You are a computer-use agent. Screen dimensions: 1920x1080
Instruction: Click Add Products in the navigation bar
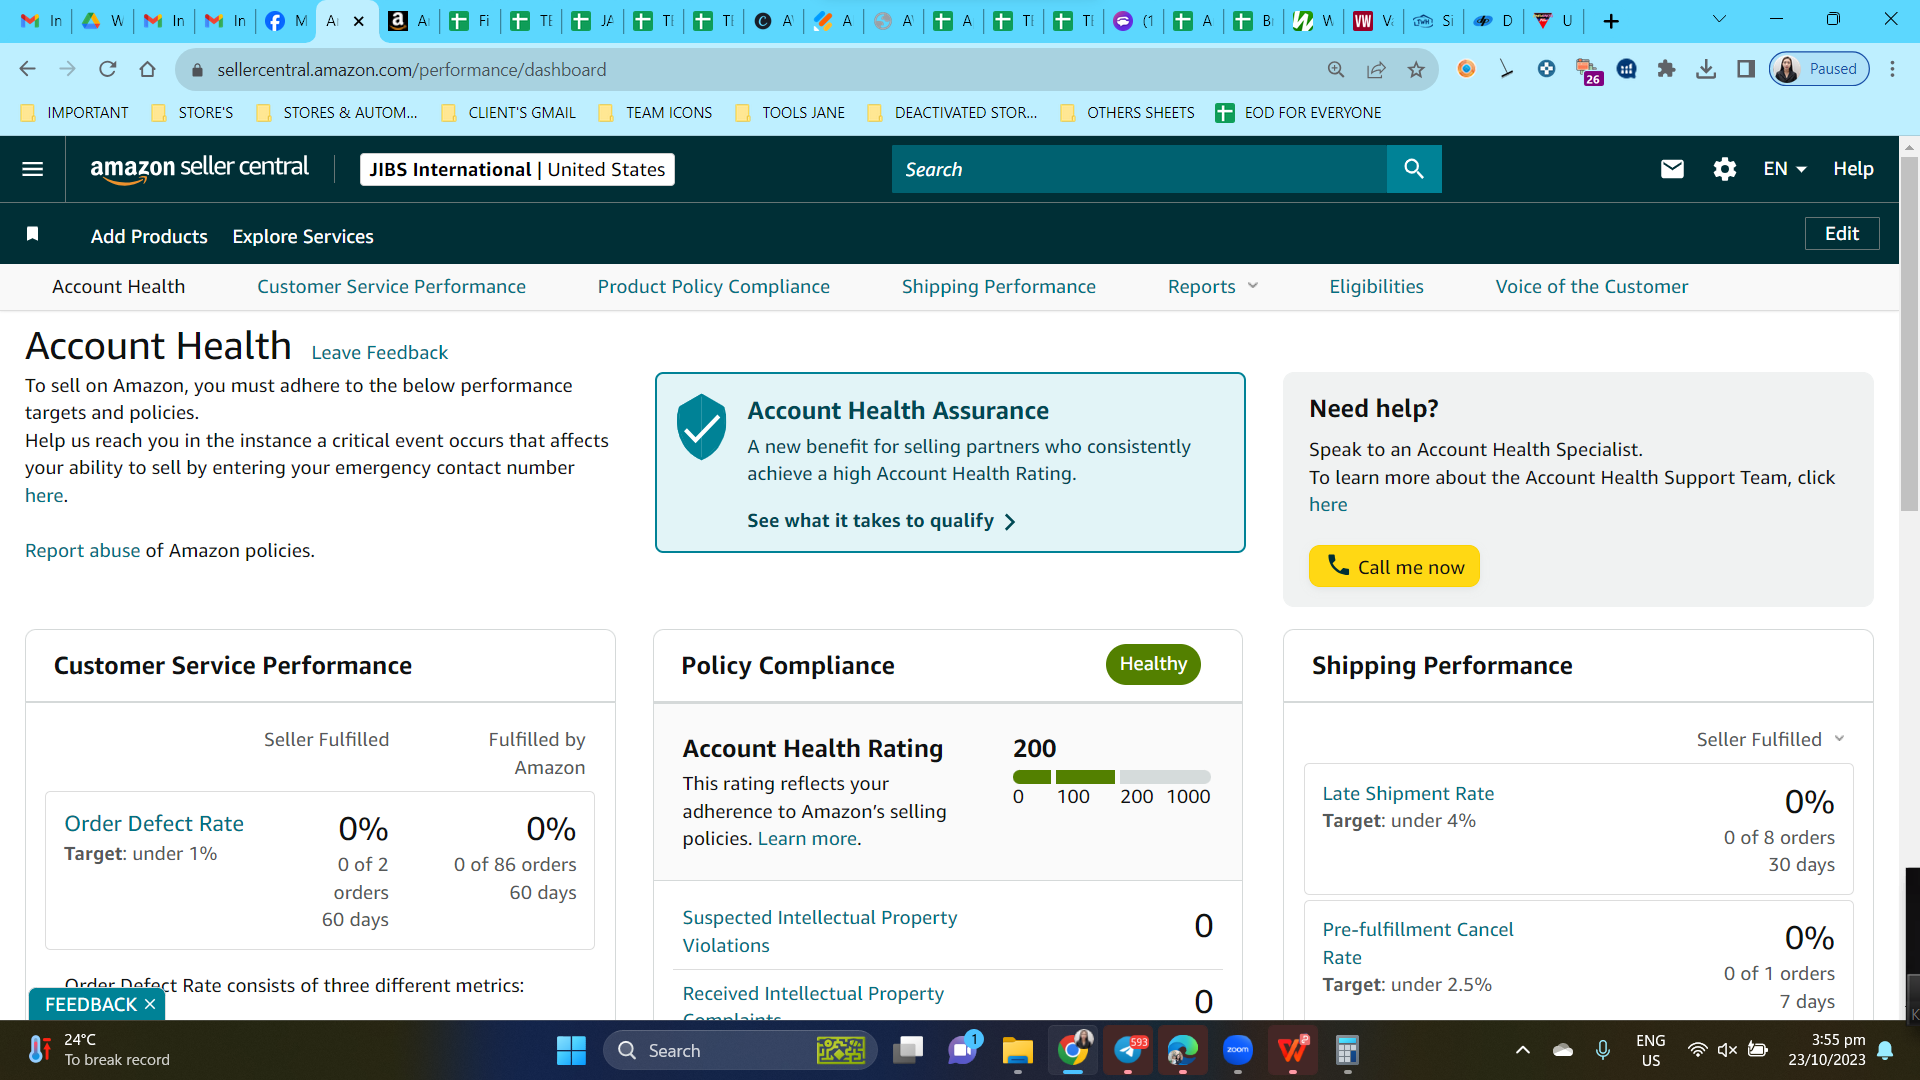[x=149, y=236]
